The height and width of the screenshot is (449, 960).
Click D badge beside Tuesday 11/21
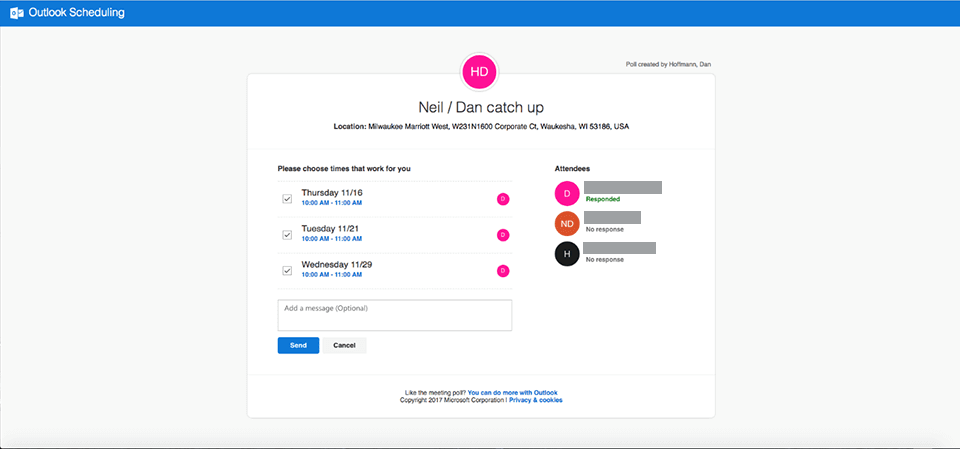pyautogui.click(x=503, y=235)
